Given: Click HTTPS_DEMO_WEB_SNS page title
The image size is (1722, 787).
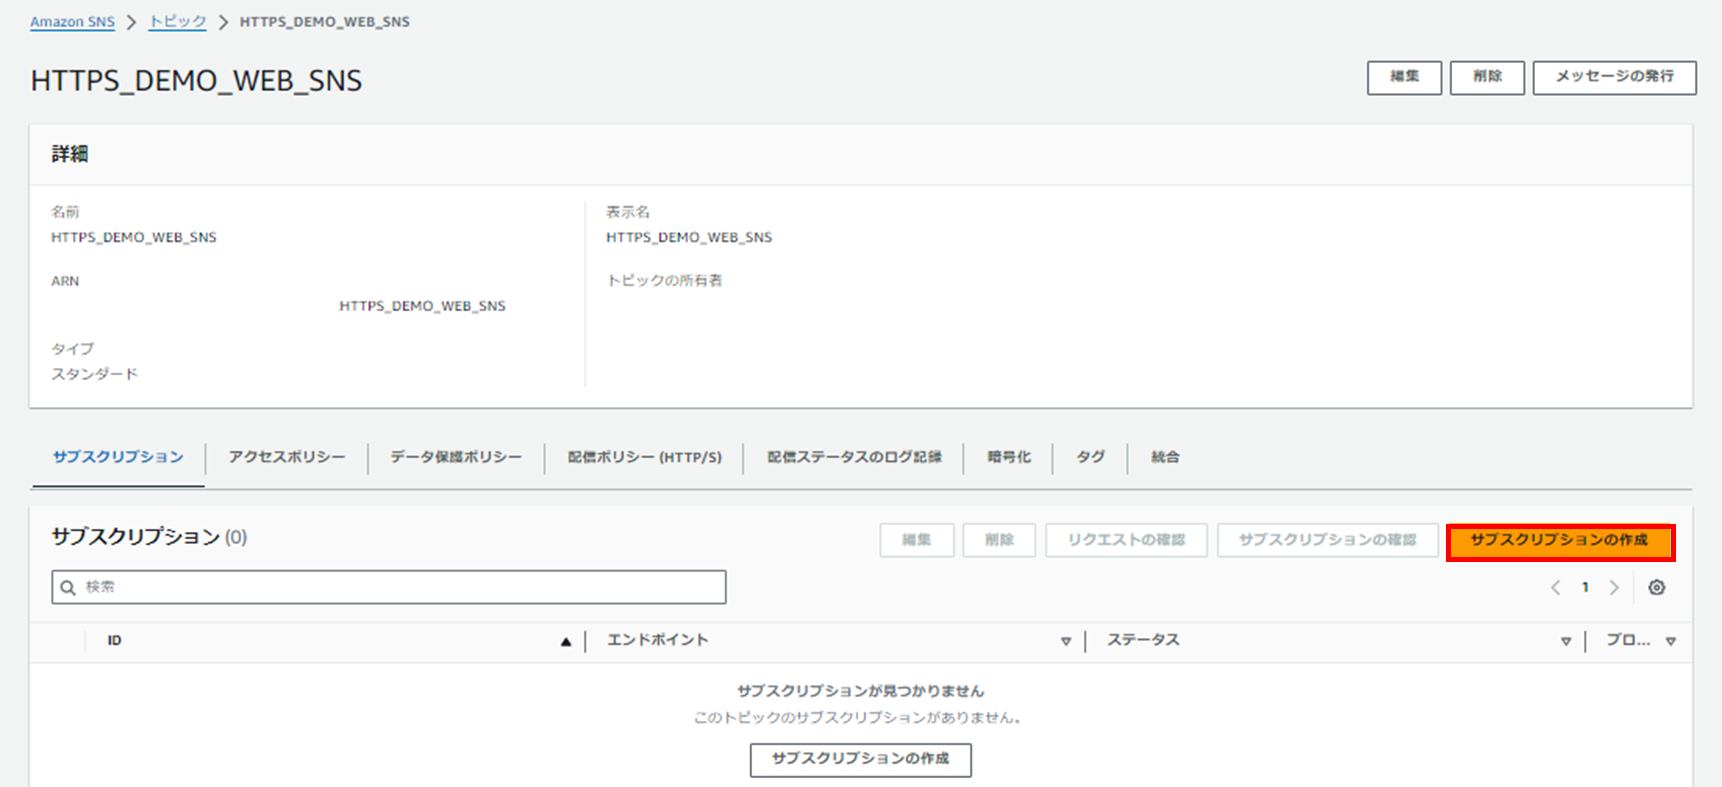Looking at the screenshot, I should (196, 81).
